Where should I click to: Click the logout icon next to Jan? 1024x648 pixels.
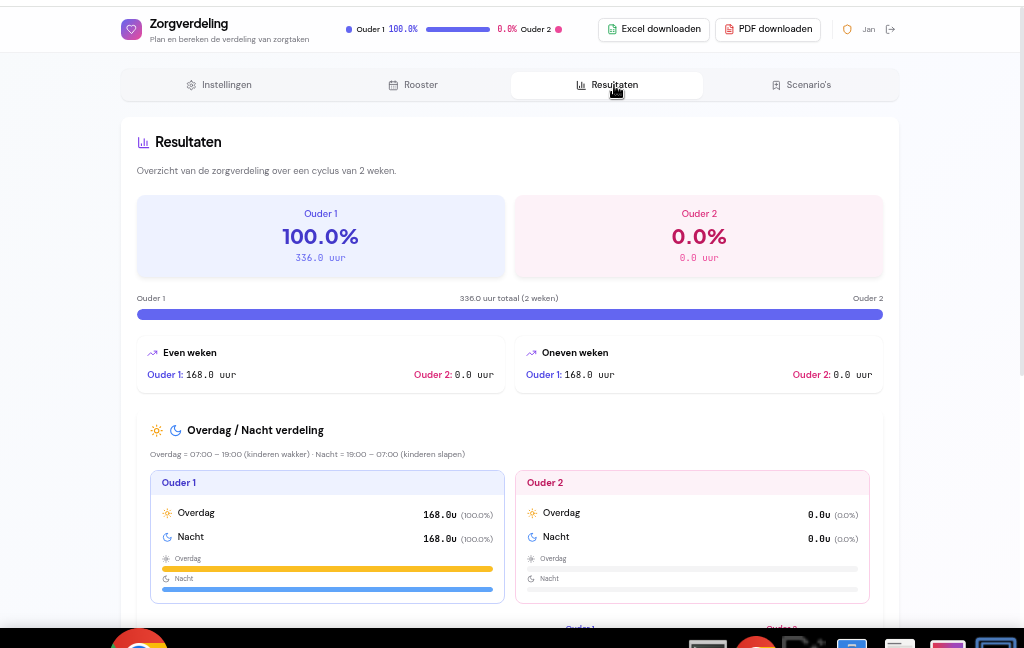pos(890,30)
